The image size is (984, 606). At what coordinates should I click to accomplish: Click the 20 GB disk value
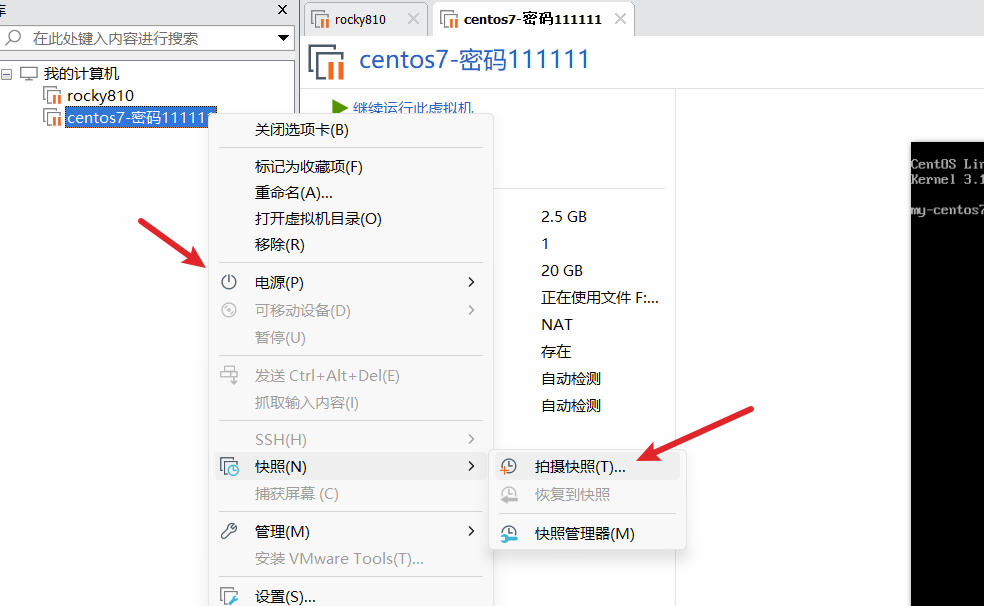pyautogui.click(x=562, y=270)
